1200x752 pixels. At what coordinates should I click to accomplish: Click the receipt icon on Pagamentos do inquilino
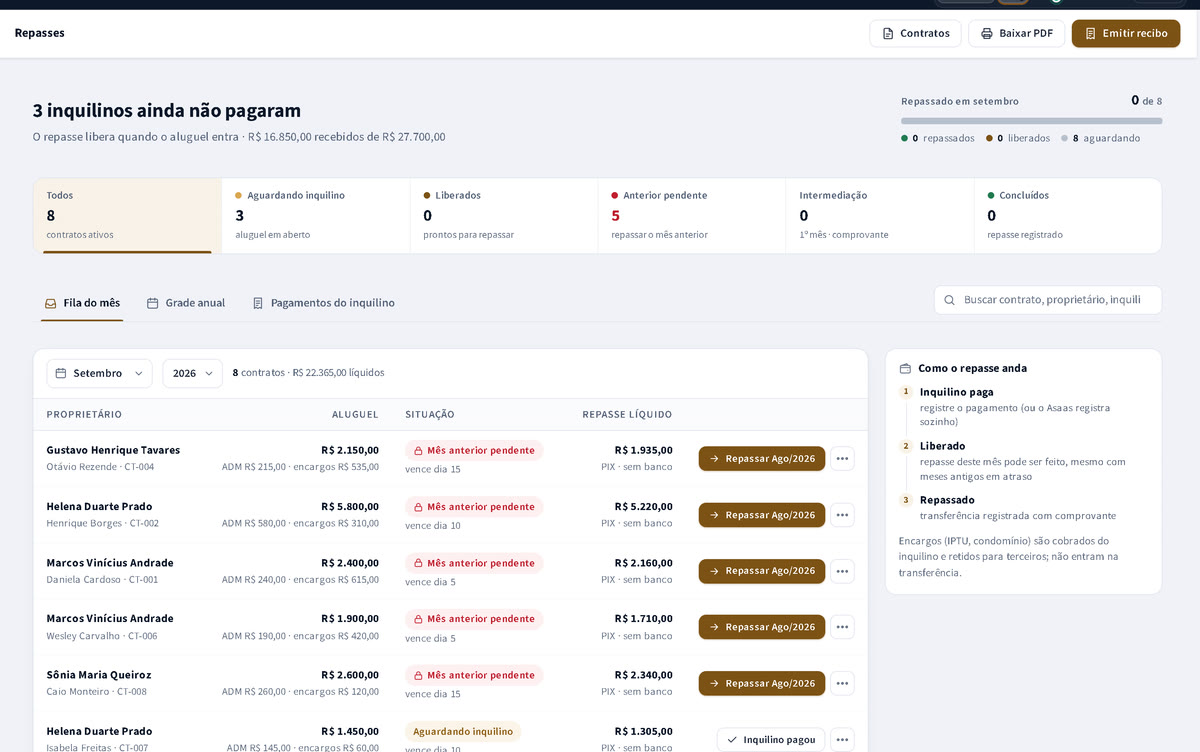tap(258, 303)
